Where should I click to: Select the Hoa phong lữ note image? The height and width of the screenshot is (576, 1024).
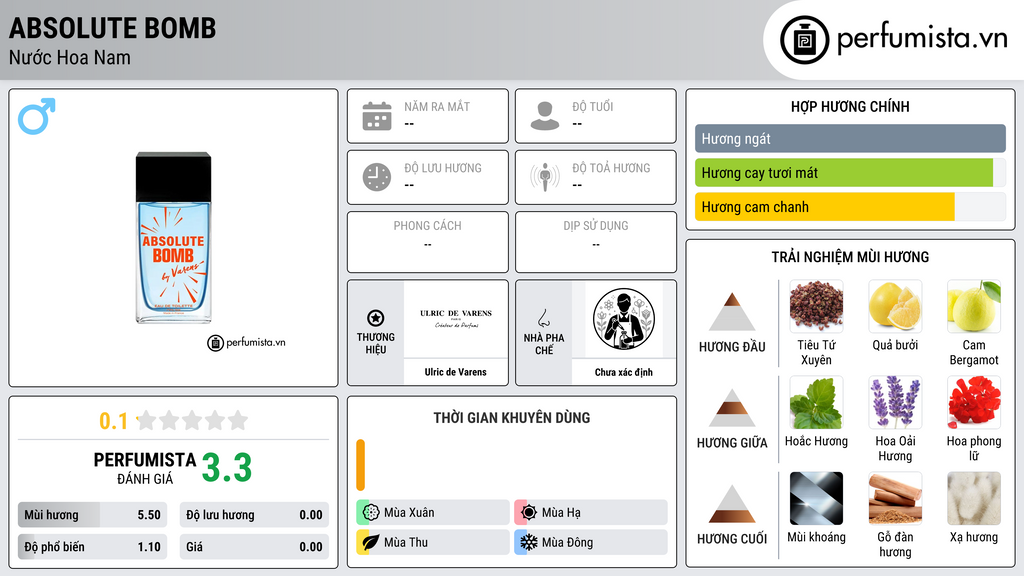pos(974,402)
